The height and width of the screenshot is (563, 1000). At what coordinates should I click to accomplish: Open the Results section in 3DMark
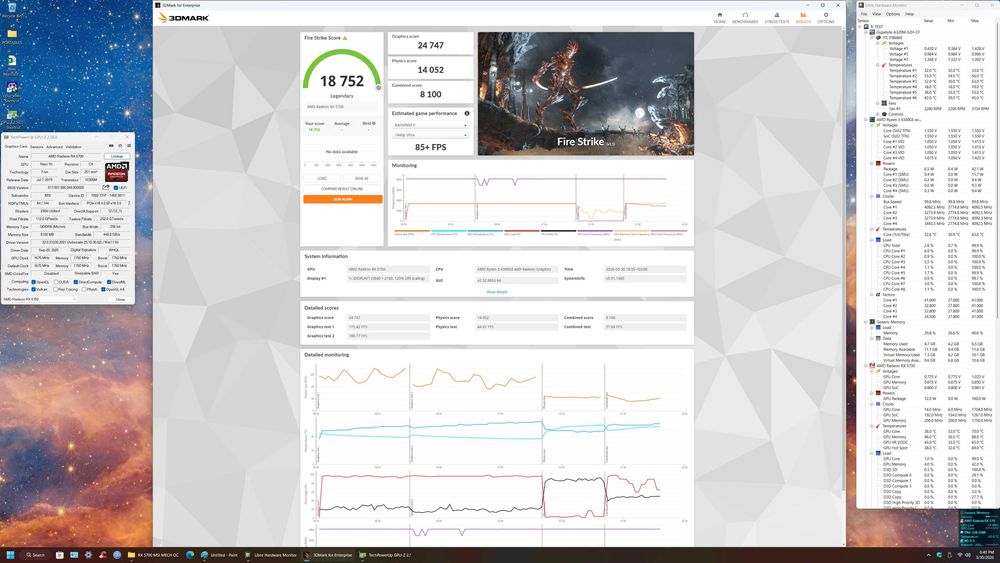[x=804, y=17]
